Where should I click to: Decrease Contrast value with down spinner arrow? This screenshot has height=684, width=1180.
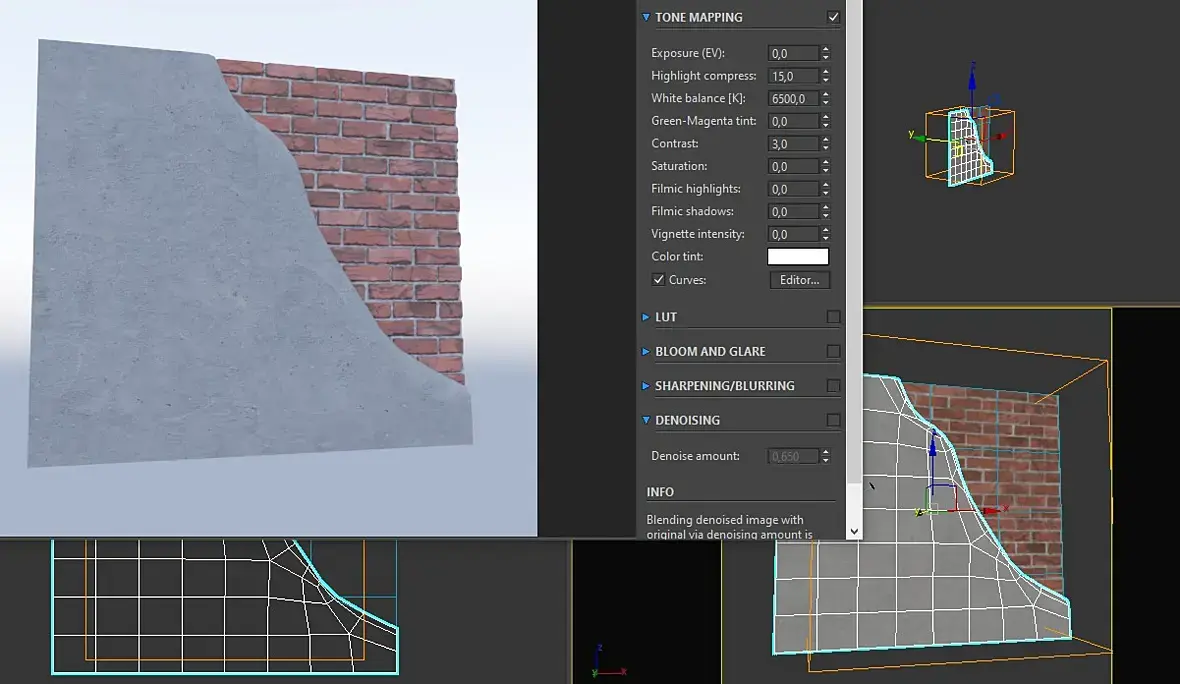click(826, 147)
